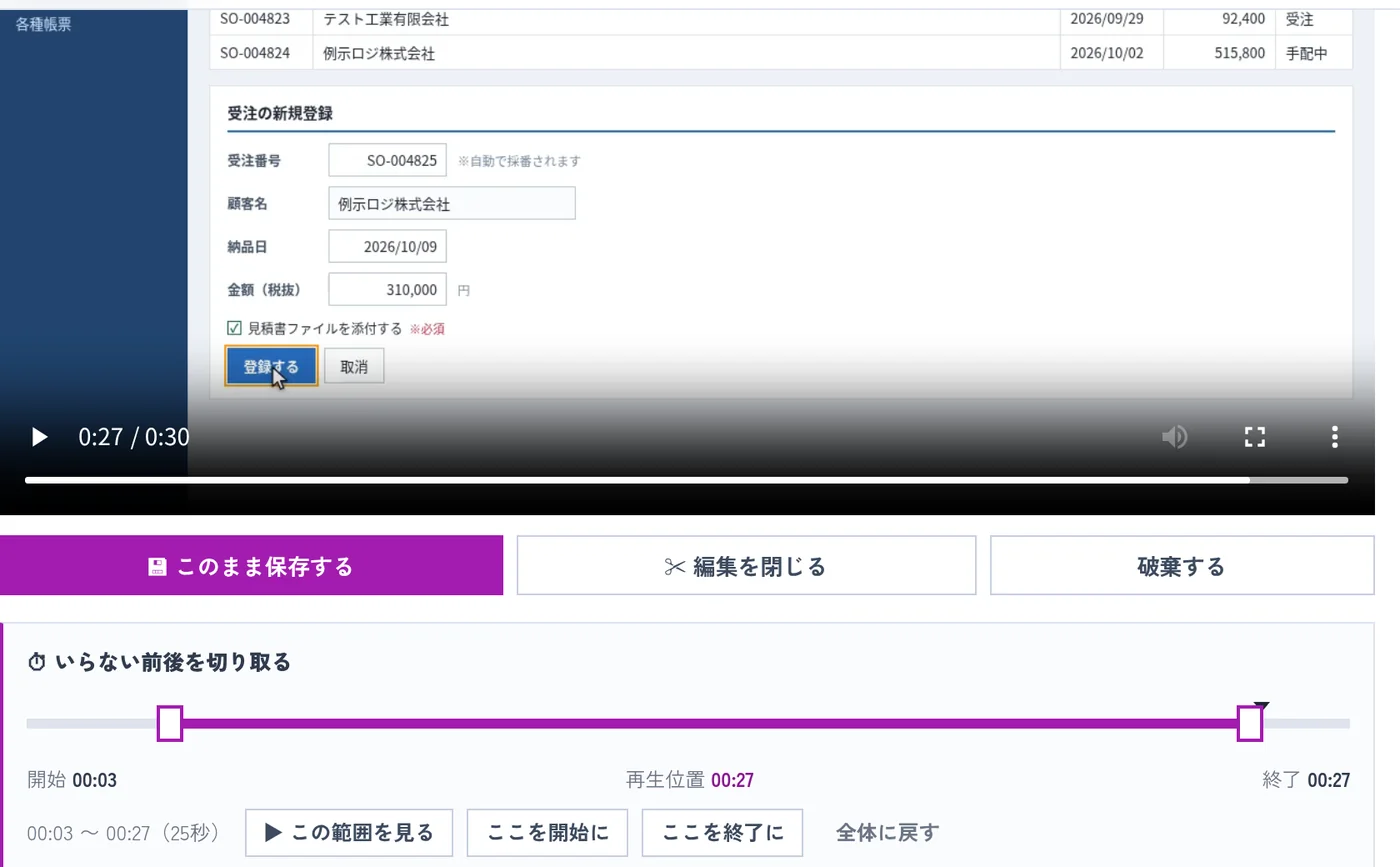Image resolution: width=1400 pixels, height=867 pixels.
Task: Click 登録する button in the video frame
Action: [271, 367]
